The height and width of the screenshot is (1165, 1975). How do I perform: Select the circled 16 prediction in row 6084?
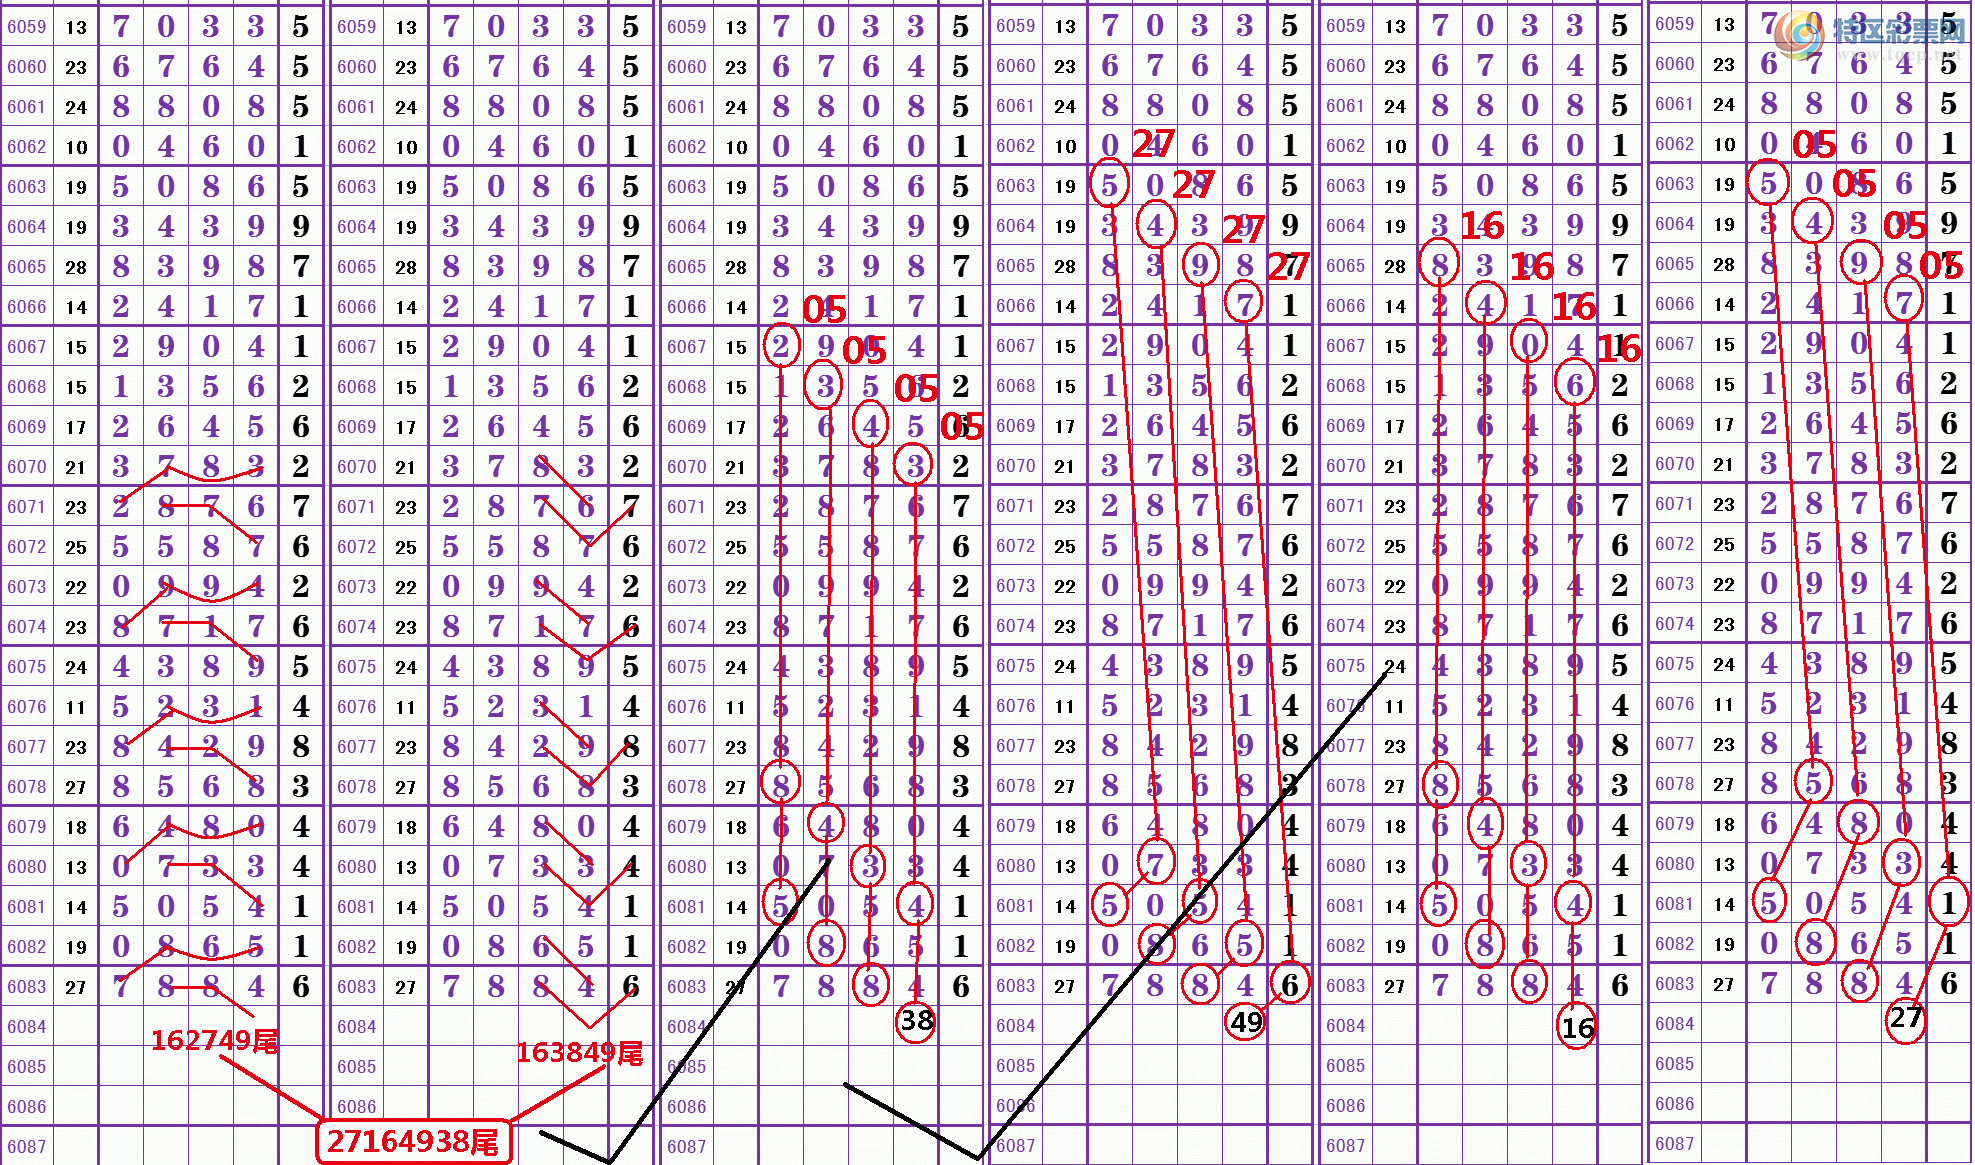tap(1577, 1027)
